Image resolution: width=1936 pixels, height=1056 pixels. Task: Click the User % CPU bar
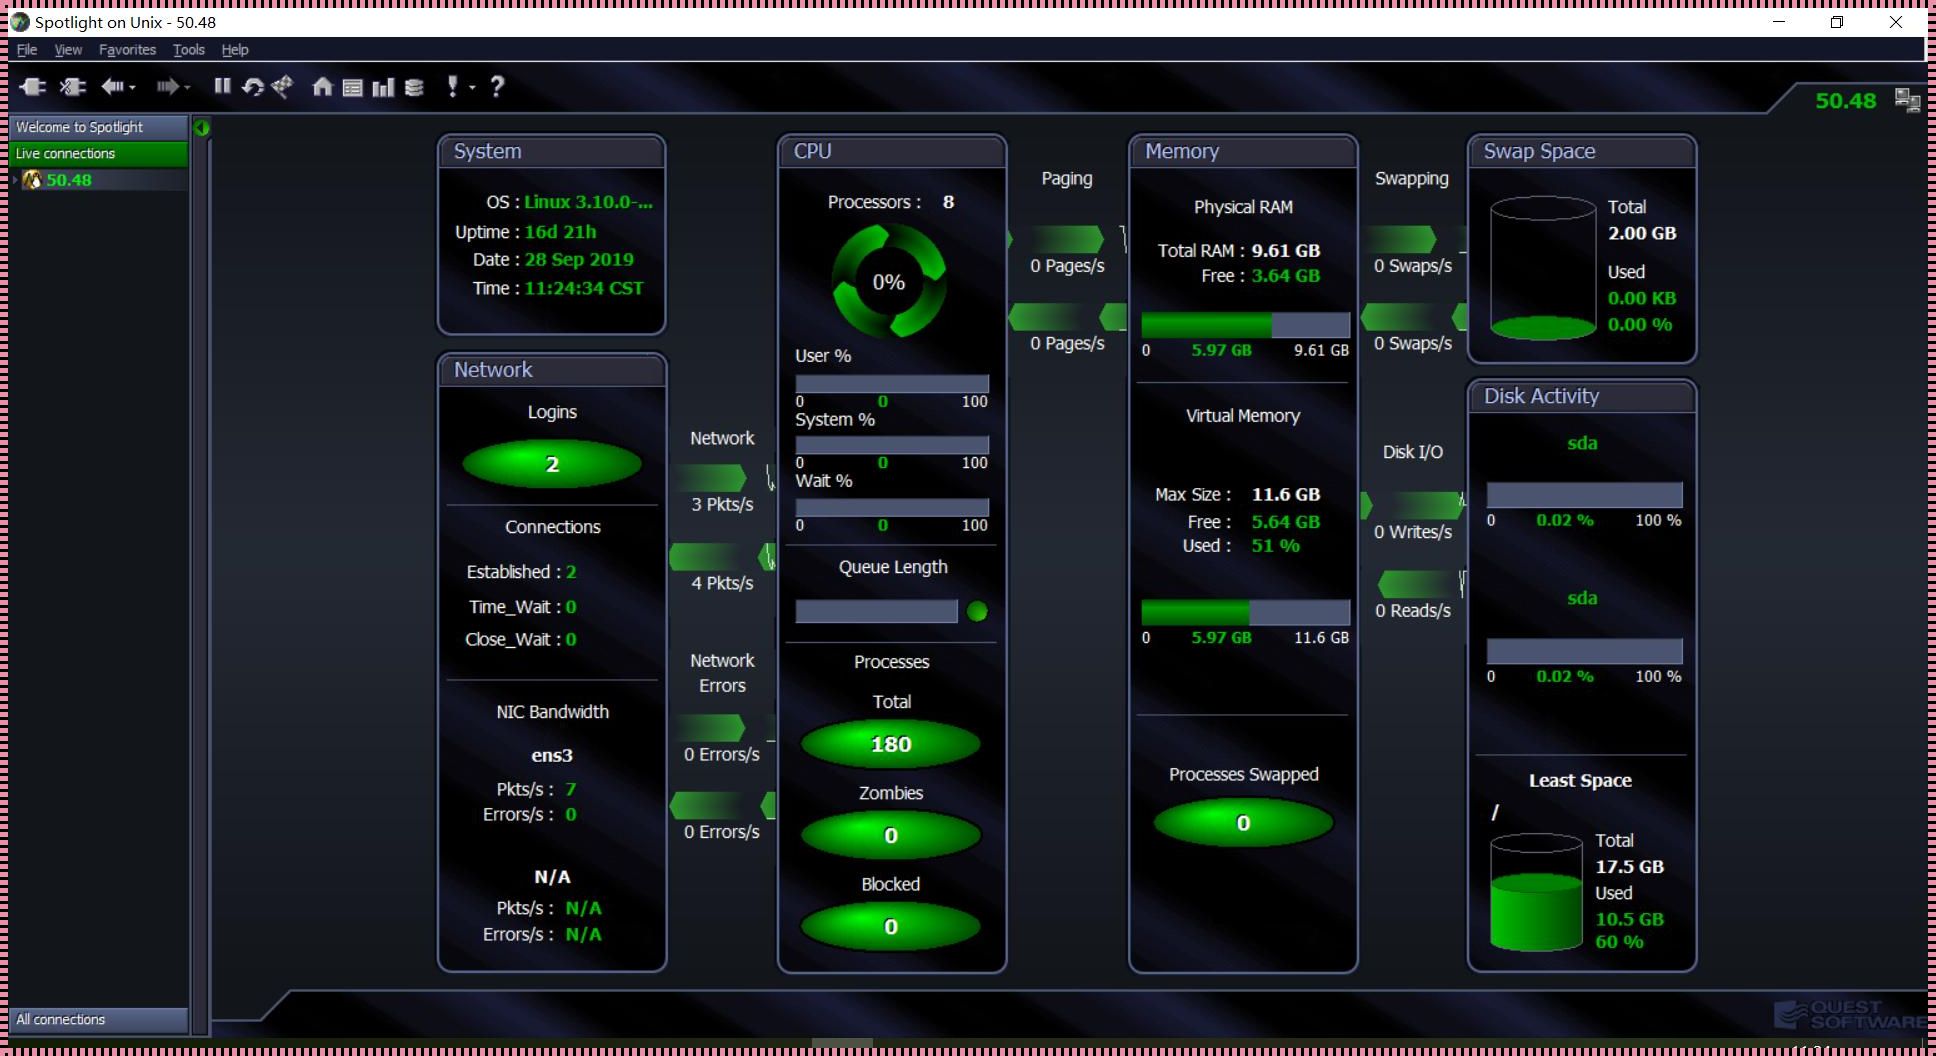coord(892,384)
